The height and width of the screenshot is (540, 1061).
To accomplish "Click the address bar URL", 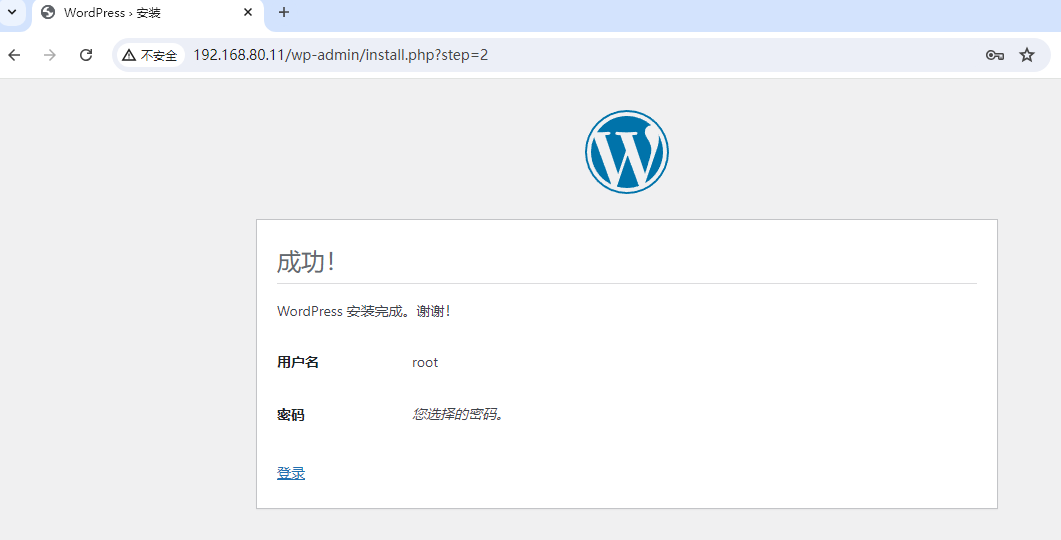I will [340, 55].
